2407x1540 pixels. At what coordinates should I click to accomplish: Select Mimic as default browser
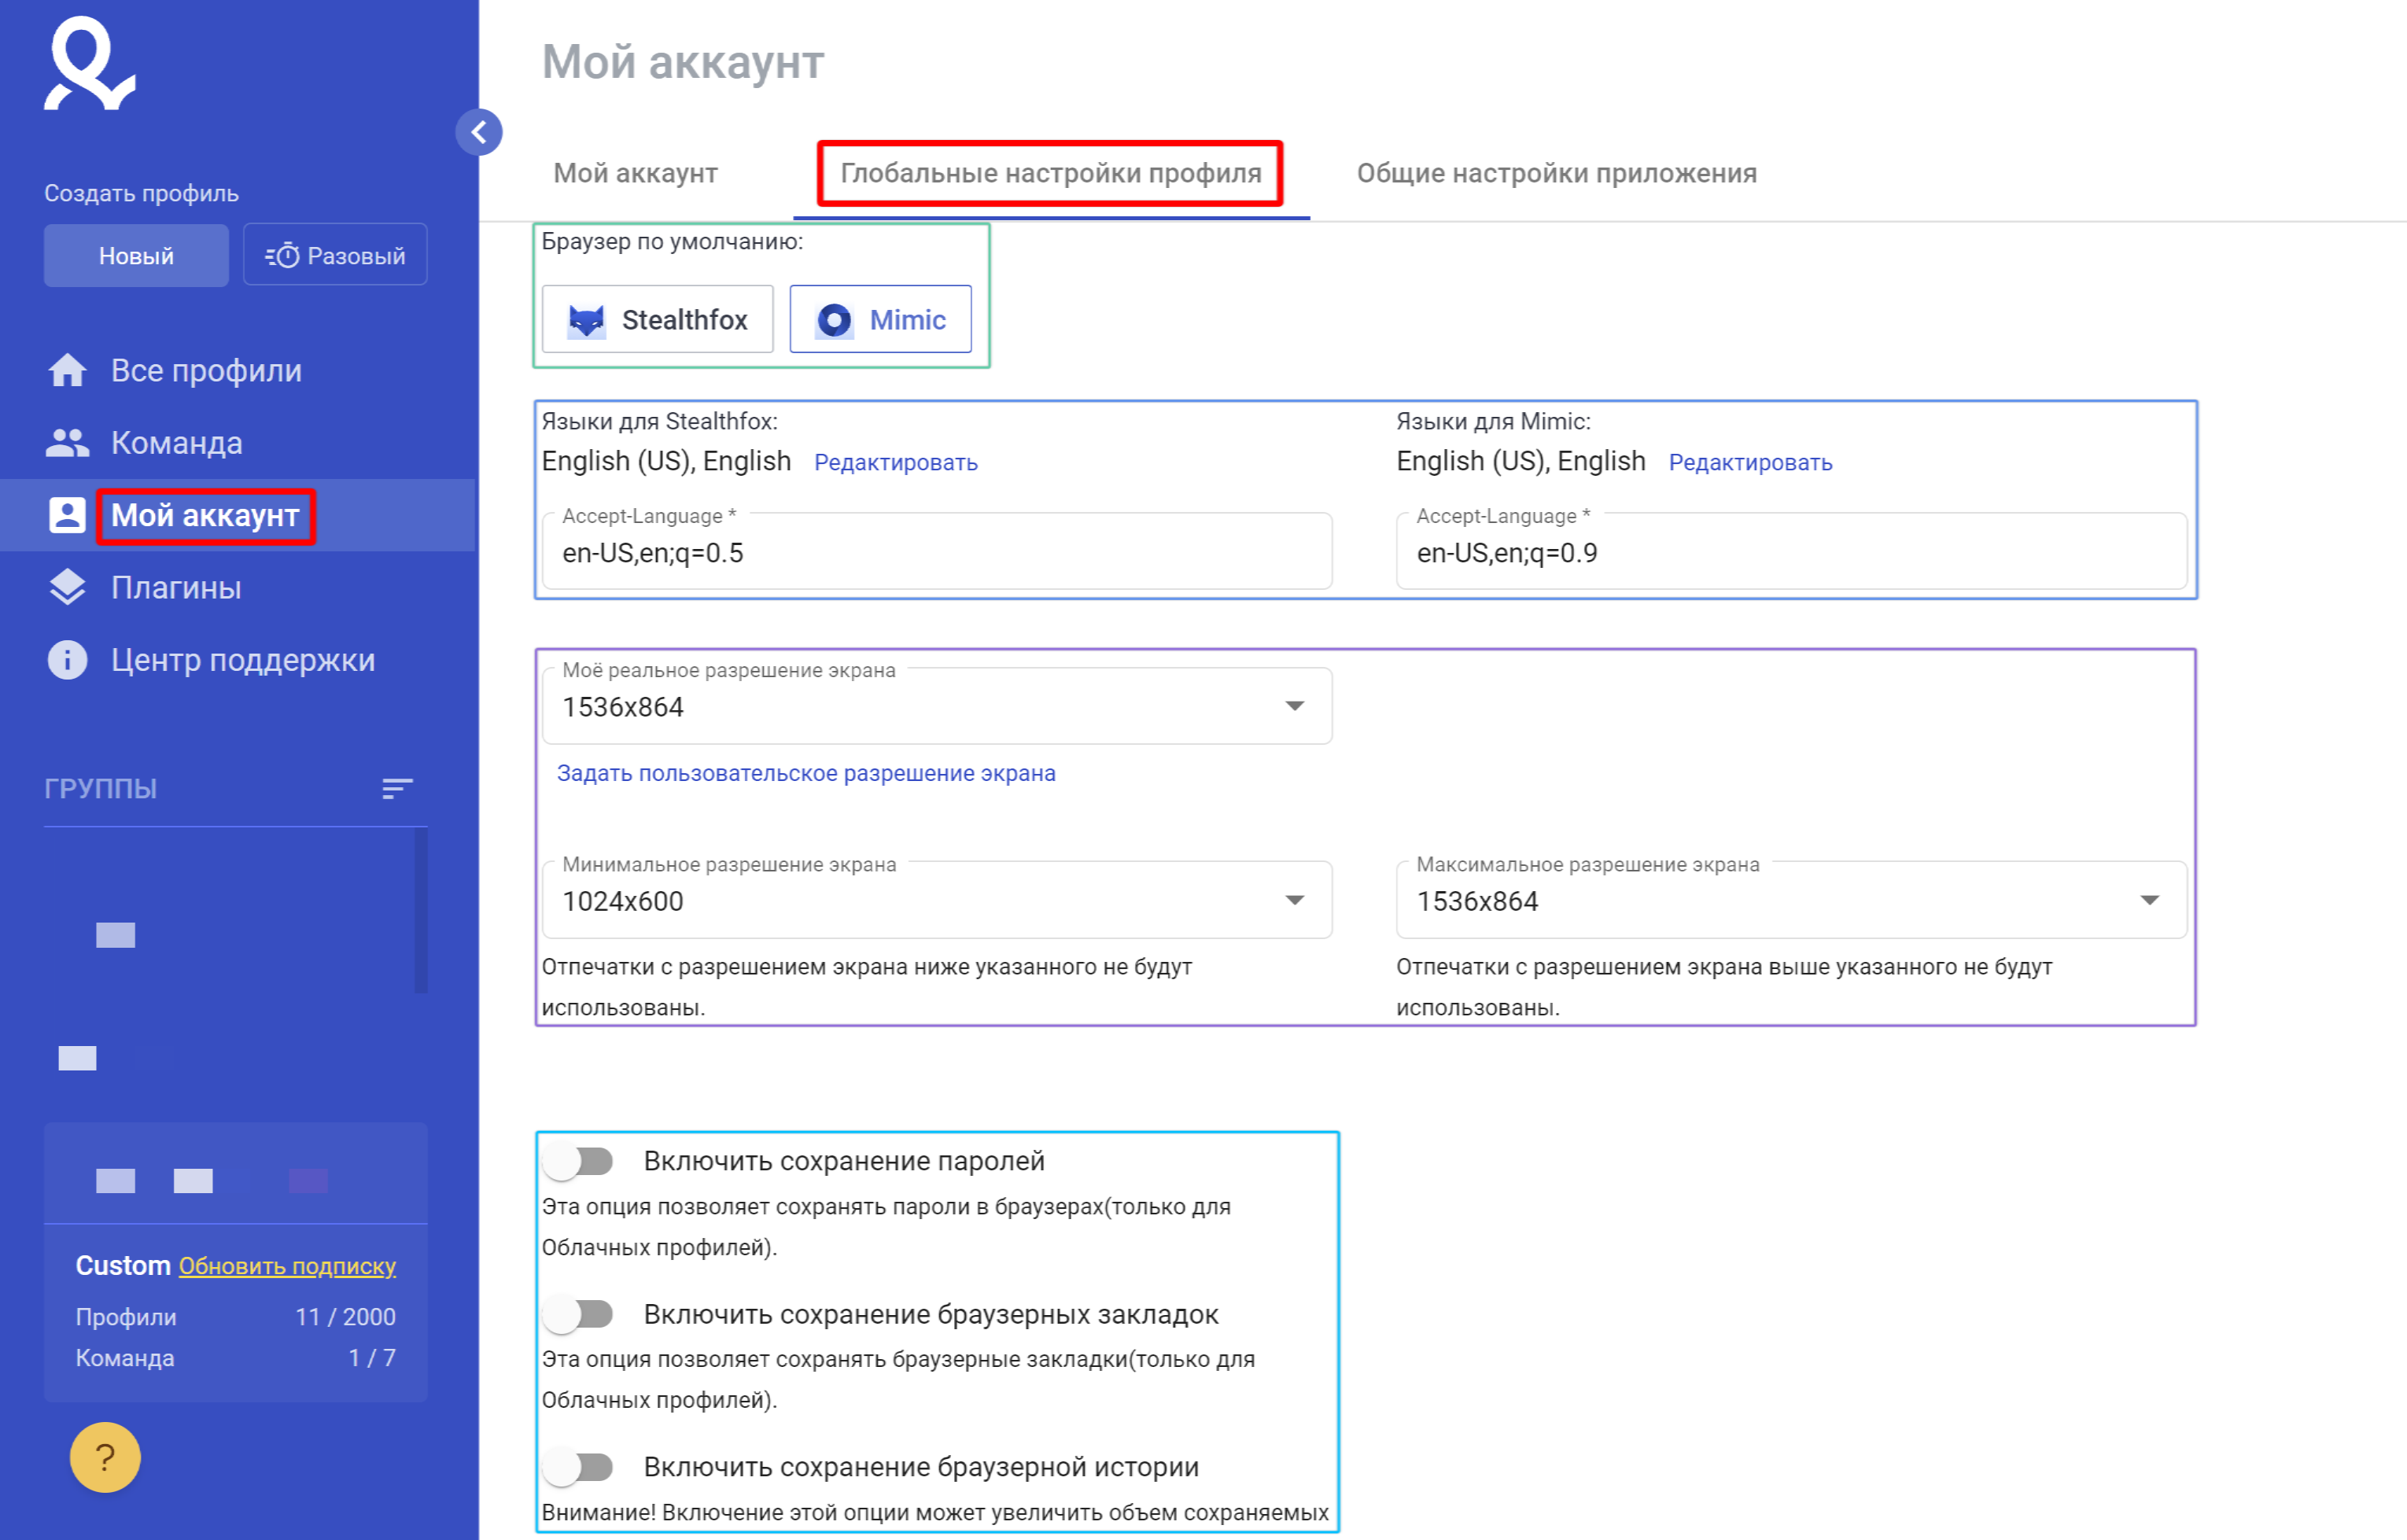pos(880,319)
